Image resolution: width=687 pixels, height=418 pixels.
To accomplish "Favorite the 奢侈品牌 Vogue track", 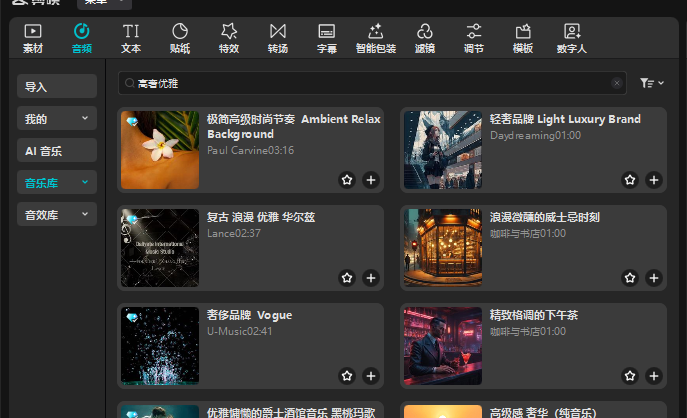I will (x=347, y=376).
